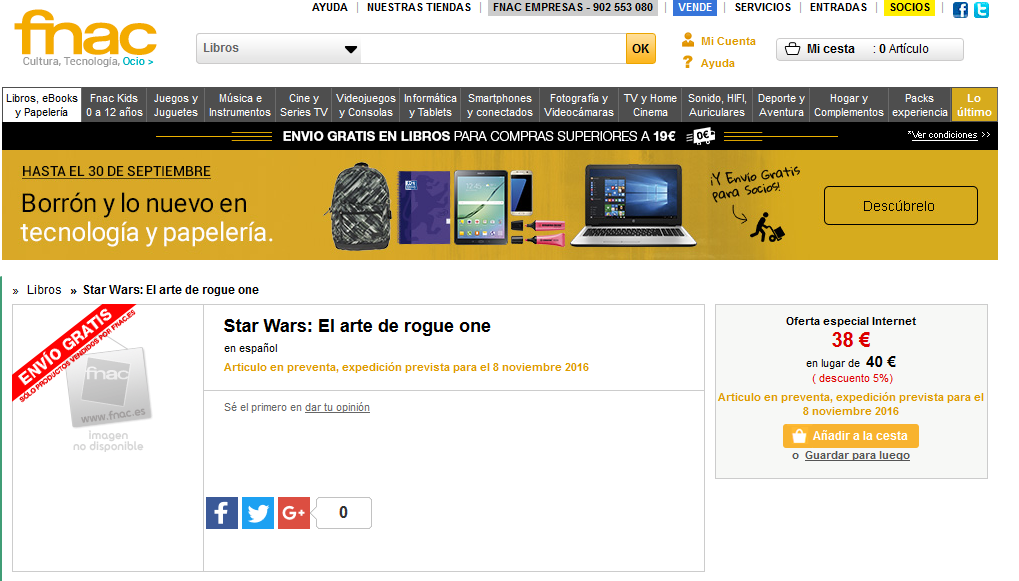The width and height of the screenshot is (1019, 581).
Task: Select Lo último tab
Action: click(974, 105)
